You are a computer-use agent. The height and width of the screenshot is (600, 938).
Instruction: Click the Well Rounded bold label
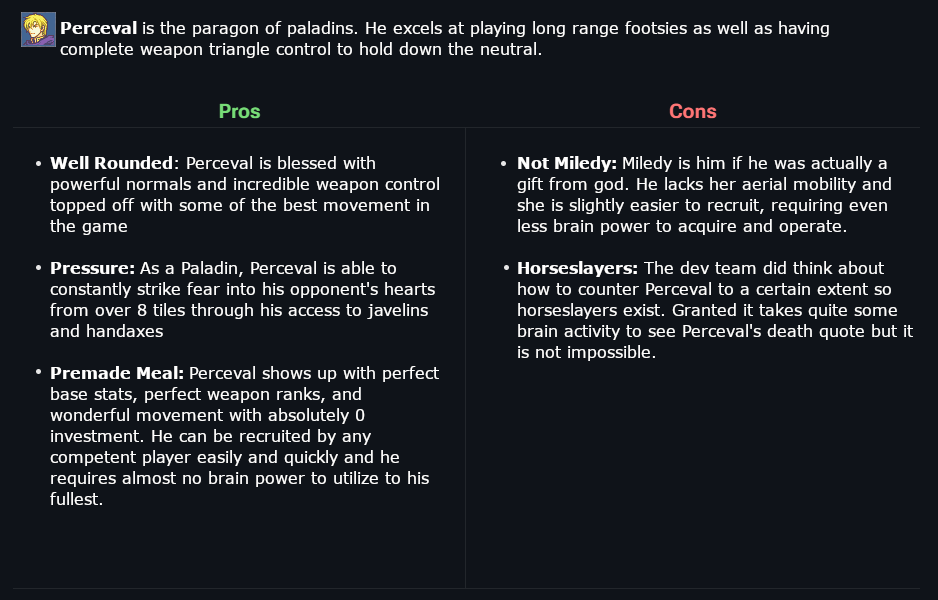pyautogui.click(x=112, y=163)
